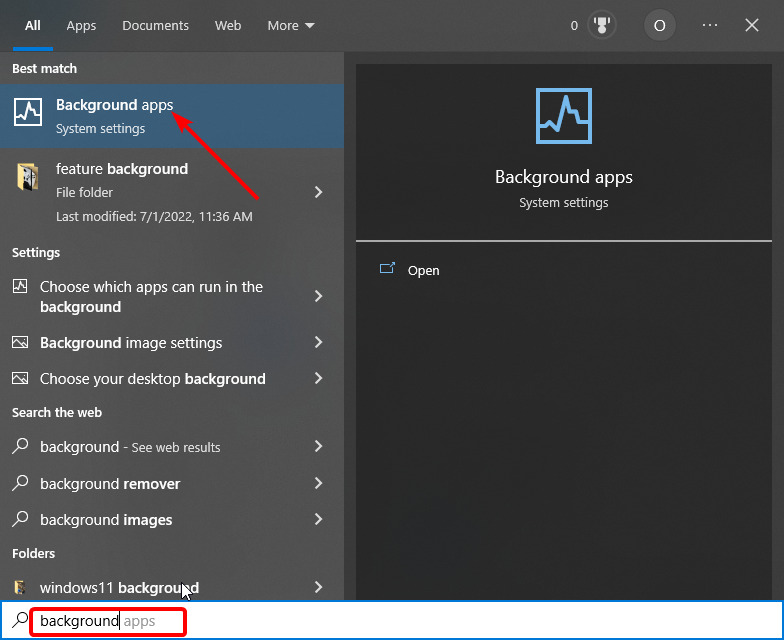784x640 pixels.
Task: Close the search panel with X
Action: [752, 25]
